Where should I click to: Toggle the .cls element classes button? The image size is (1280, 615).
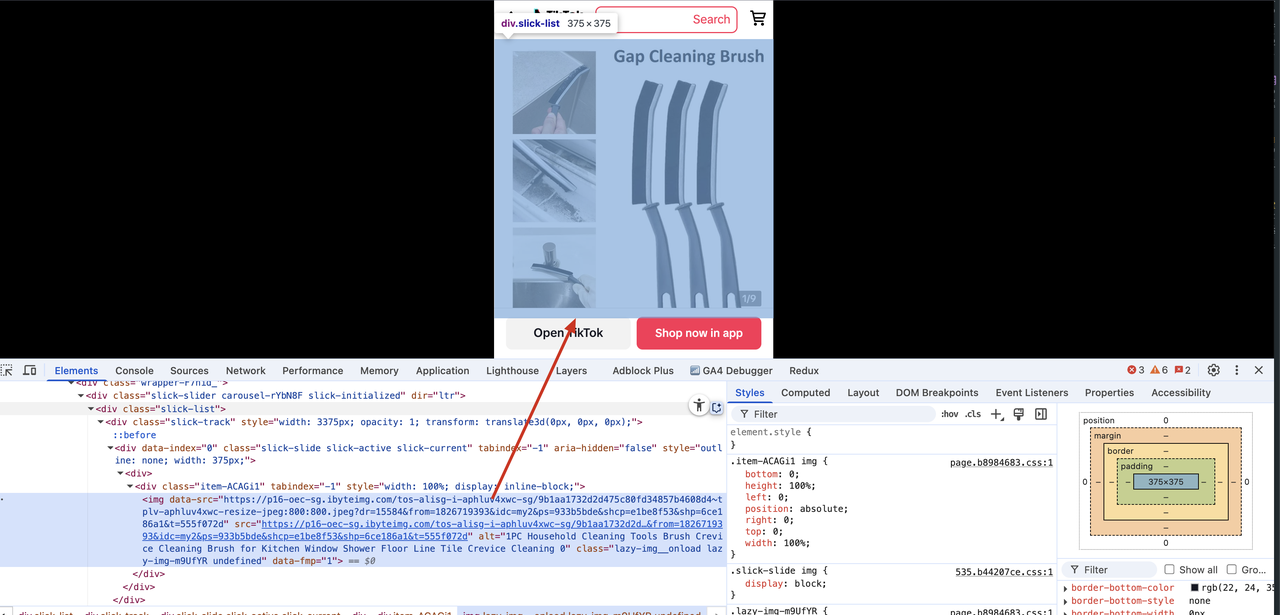tap(973, 414)
